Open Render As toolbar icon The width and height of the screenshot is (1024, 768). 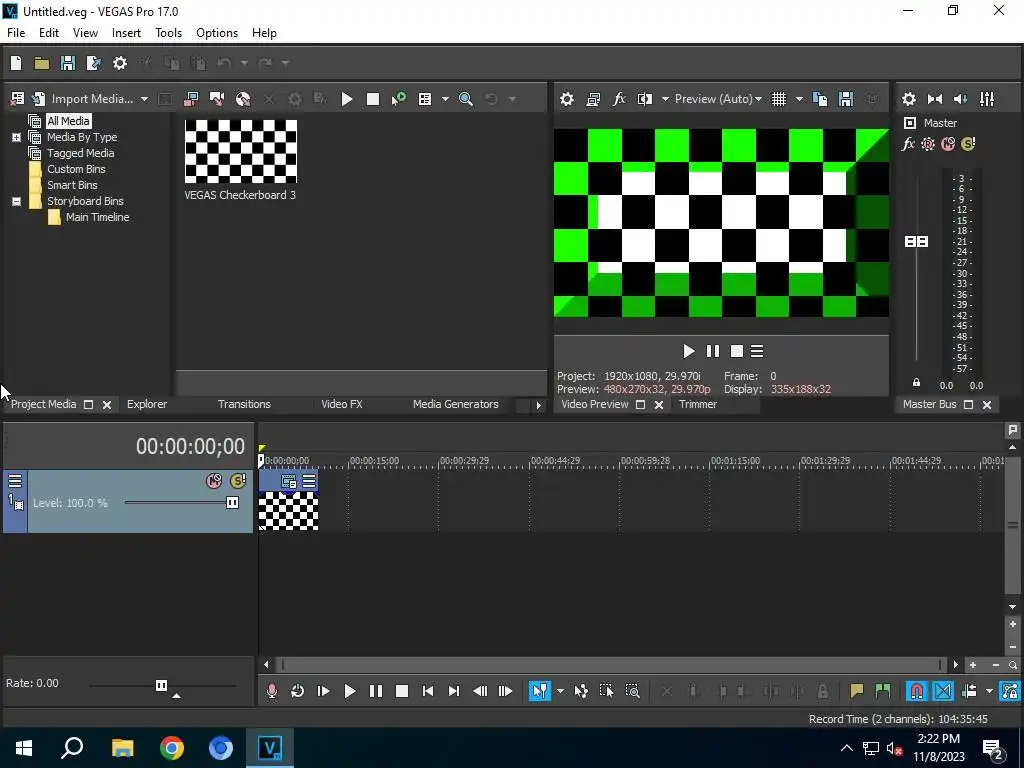[93, 63]
